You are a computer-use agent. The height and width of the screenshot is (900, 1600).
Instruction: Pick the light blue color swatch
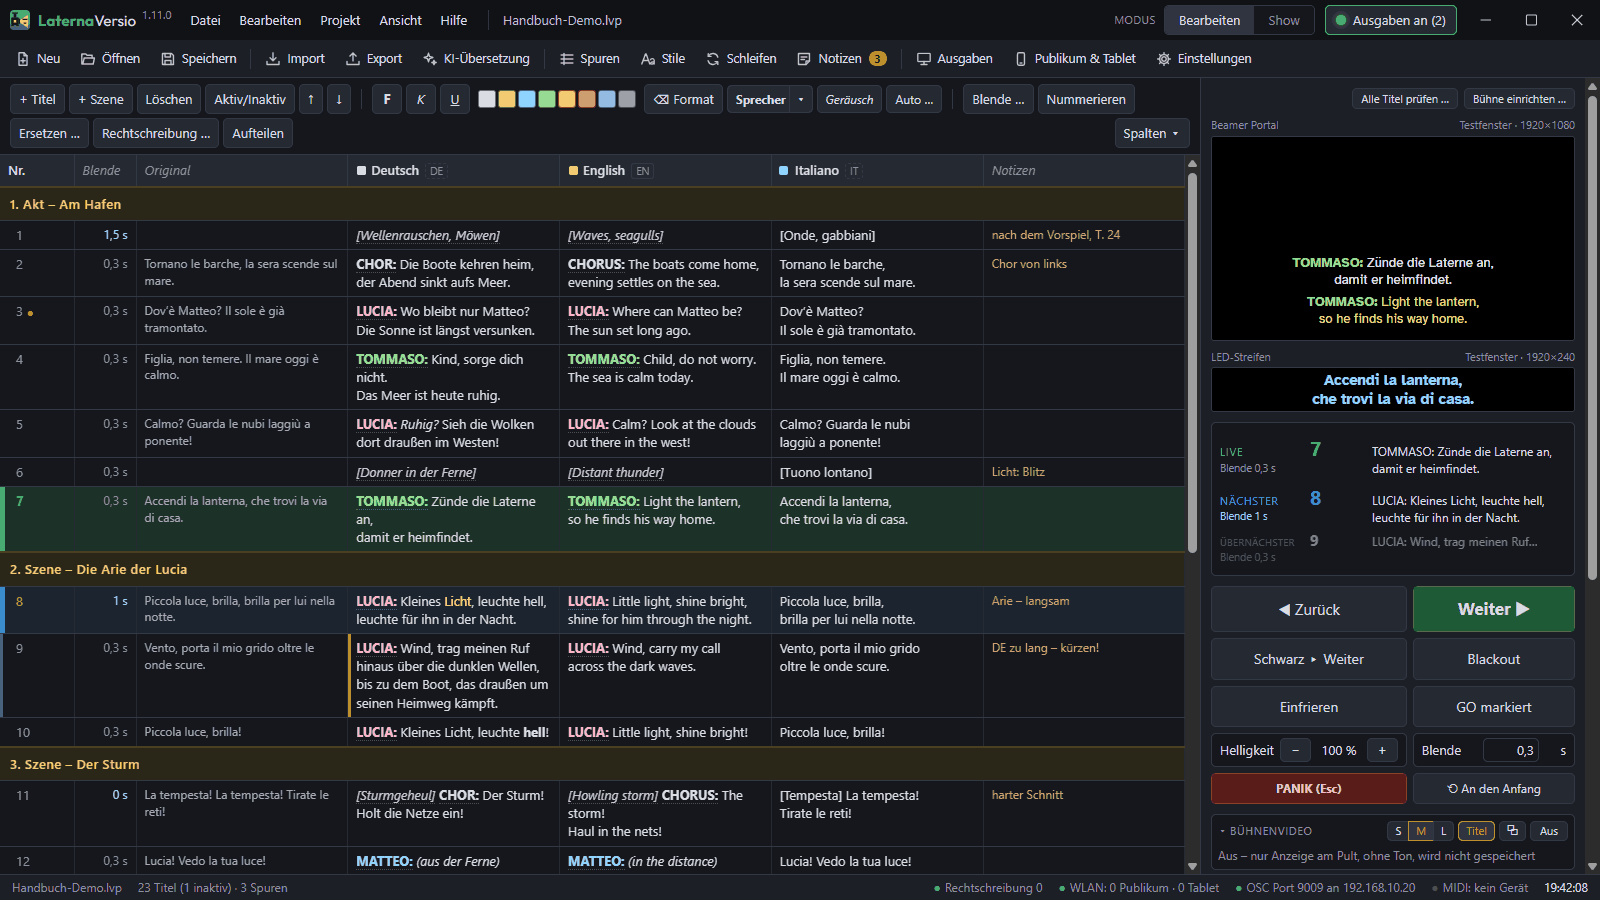coord(527,99)
